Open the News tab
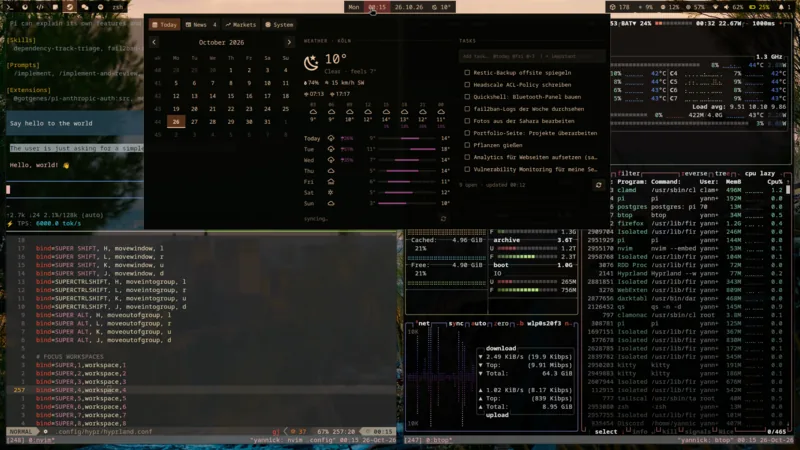 (201, 24)
